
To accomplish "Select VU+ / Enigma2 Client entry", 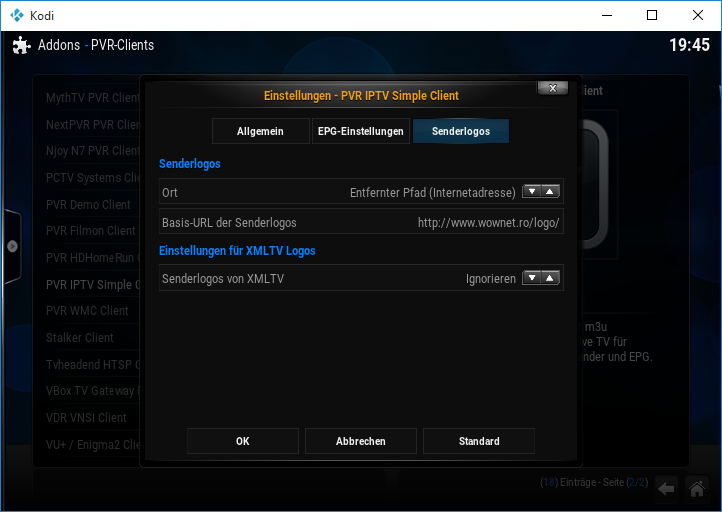I will coord(93,445).
